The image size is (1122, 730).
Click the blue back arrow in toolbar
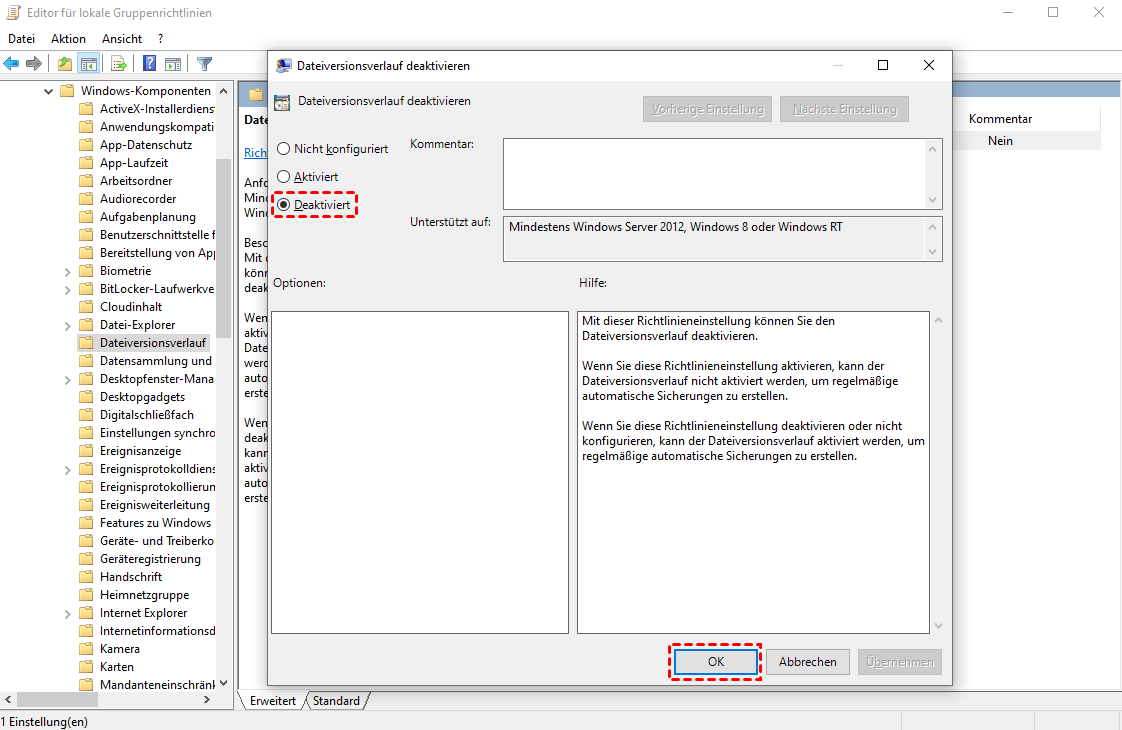pyautogui.click(x=12, y=64)
